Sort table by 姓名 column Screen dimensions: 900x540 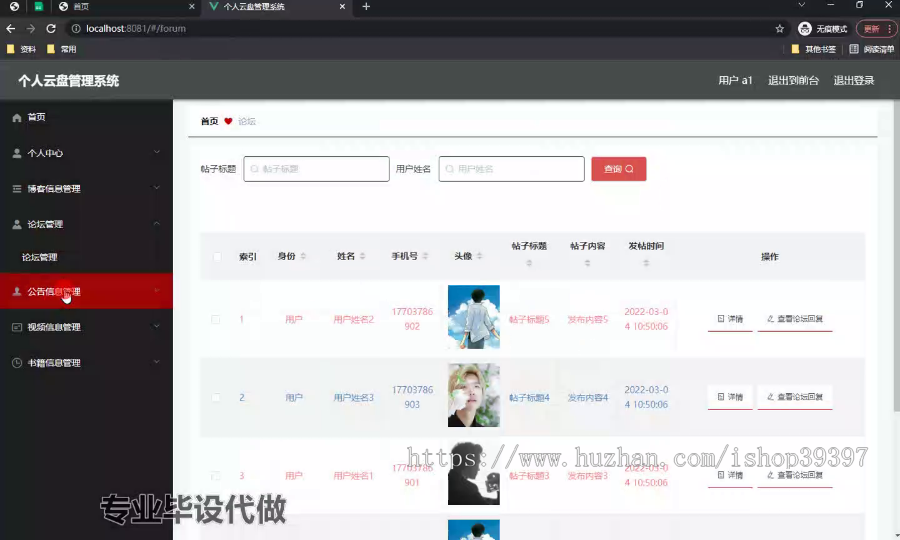coord(362,256)
